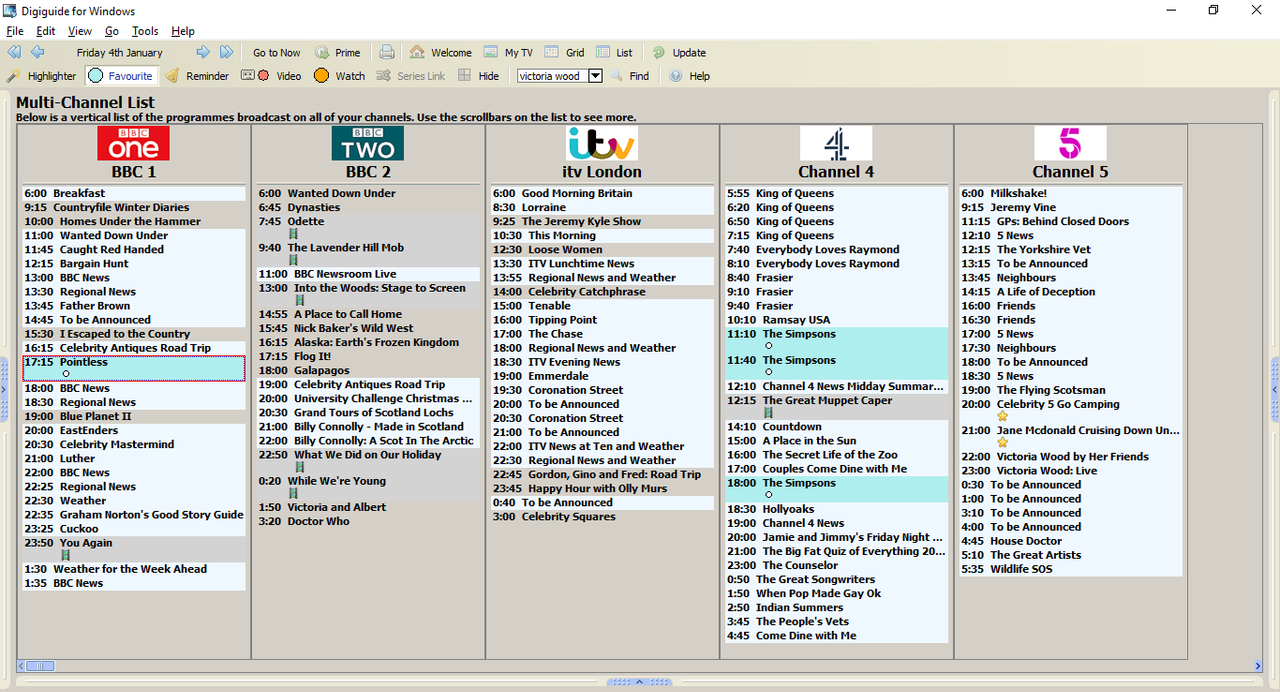Click the BBC One channel logo
The height and width of the screenshot is (692, 1280).
133,143
